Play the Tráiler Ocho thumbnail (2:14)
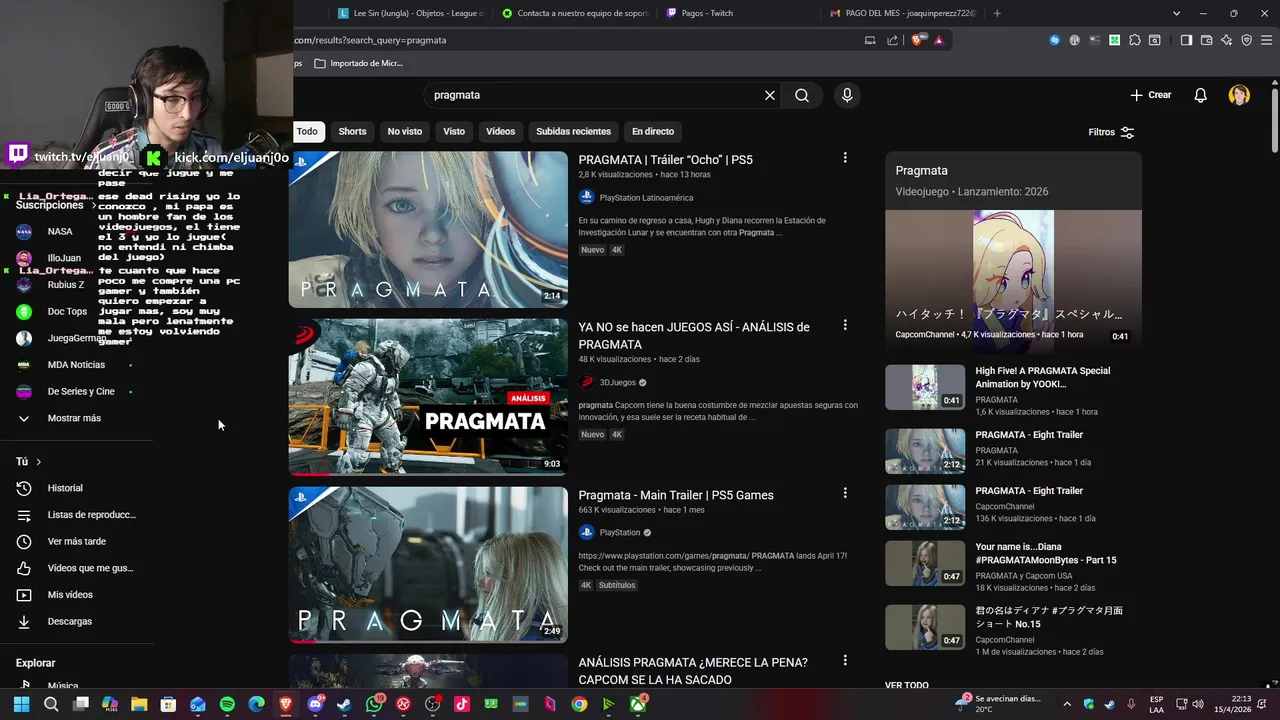Image resolution: width=1280 pixels, height=720 pixels. pos(428,230)
